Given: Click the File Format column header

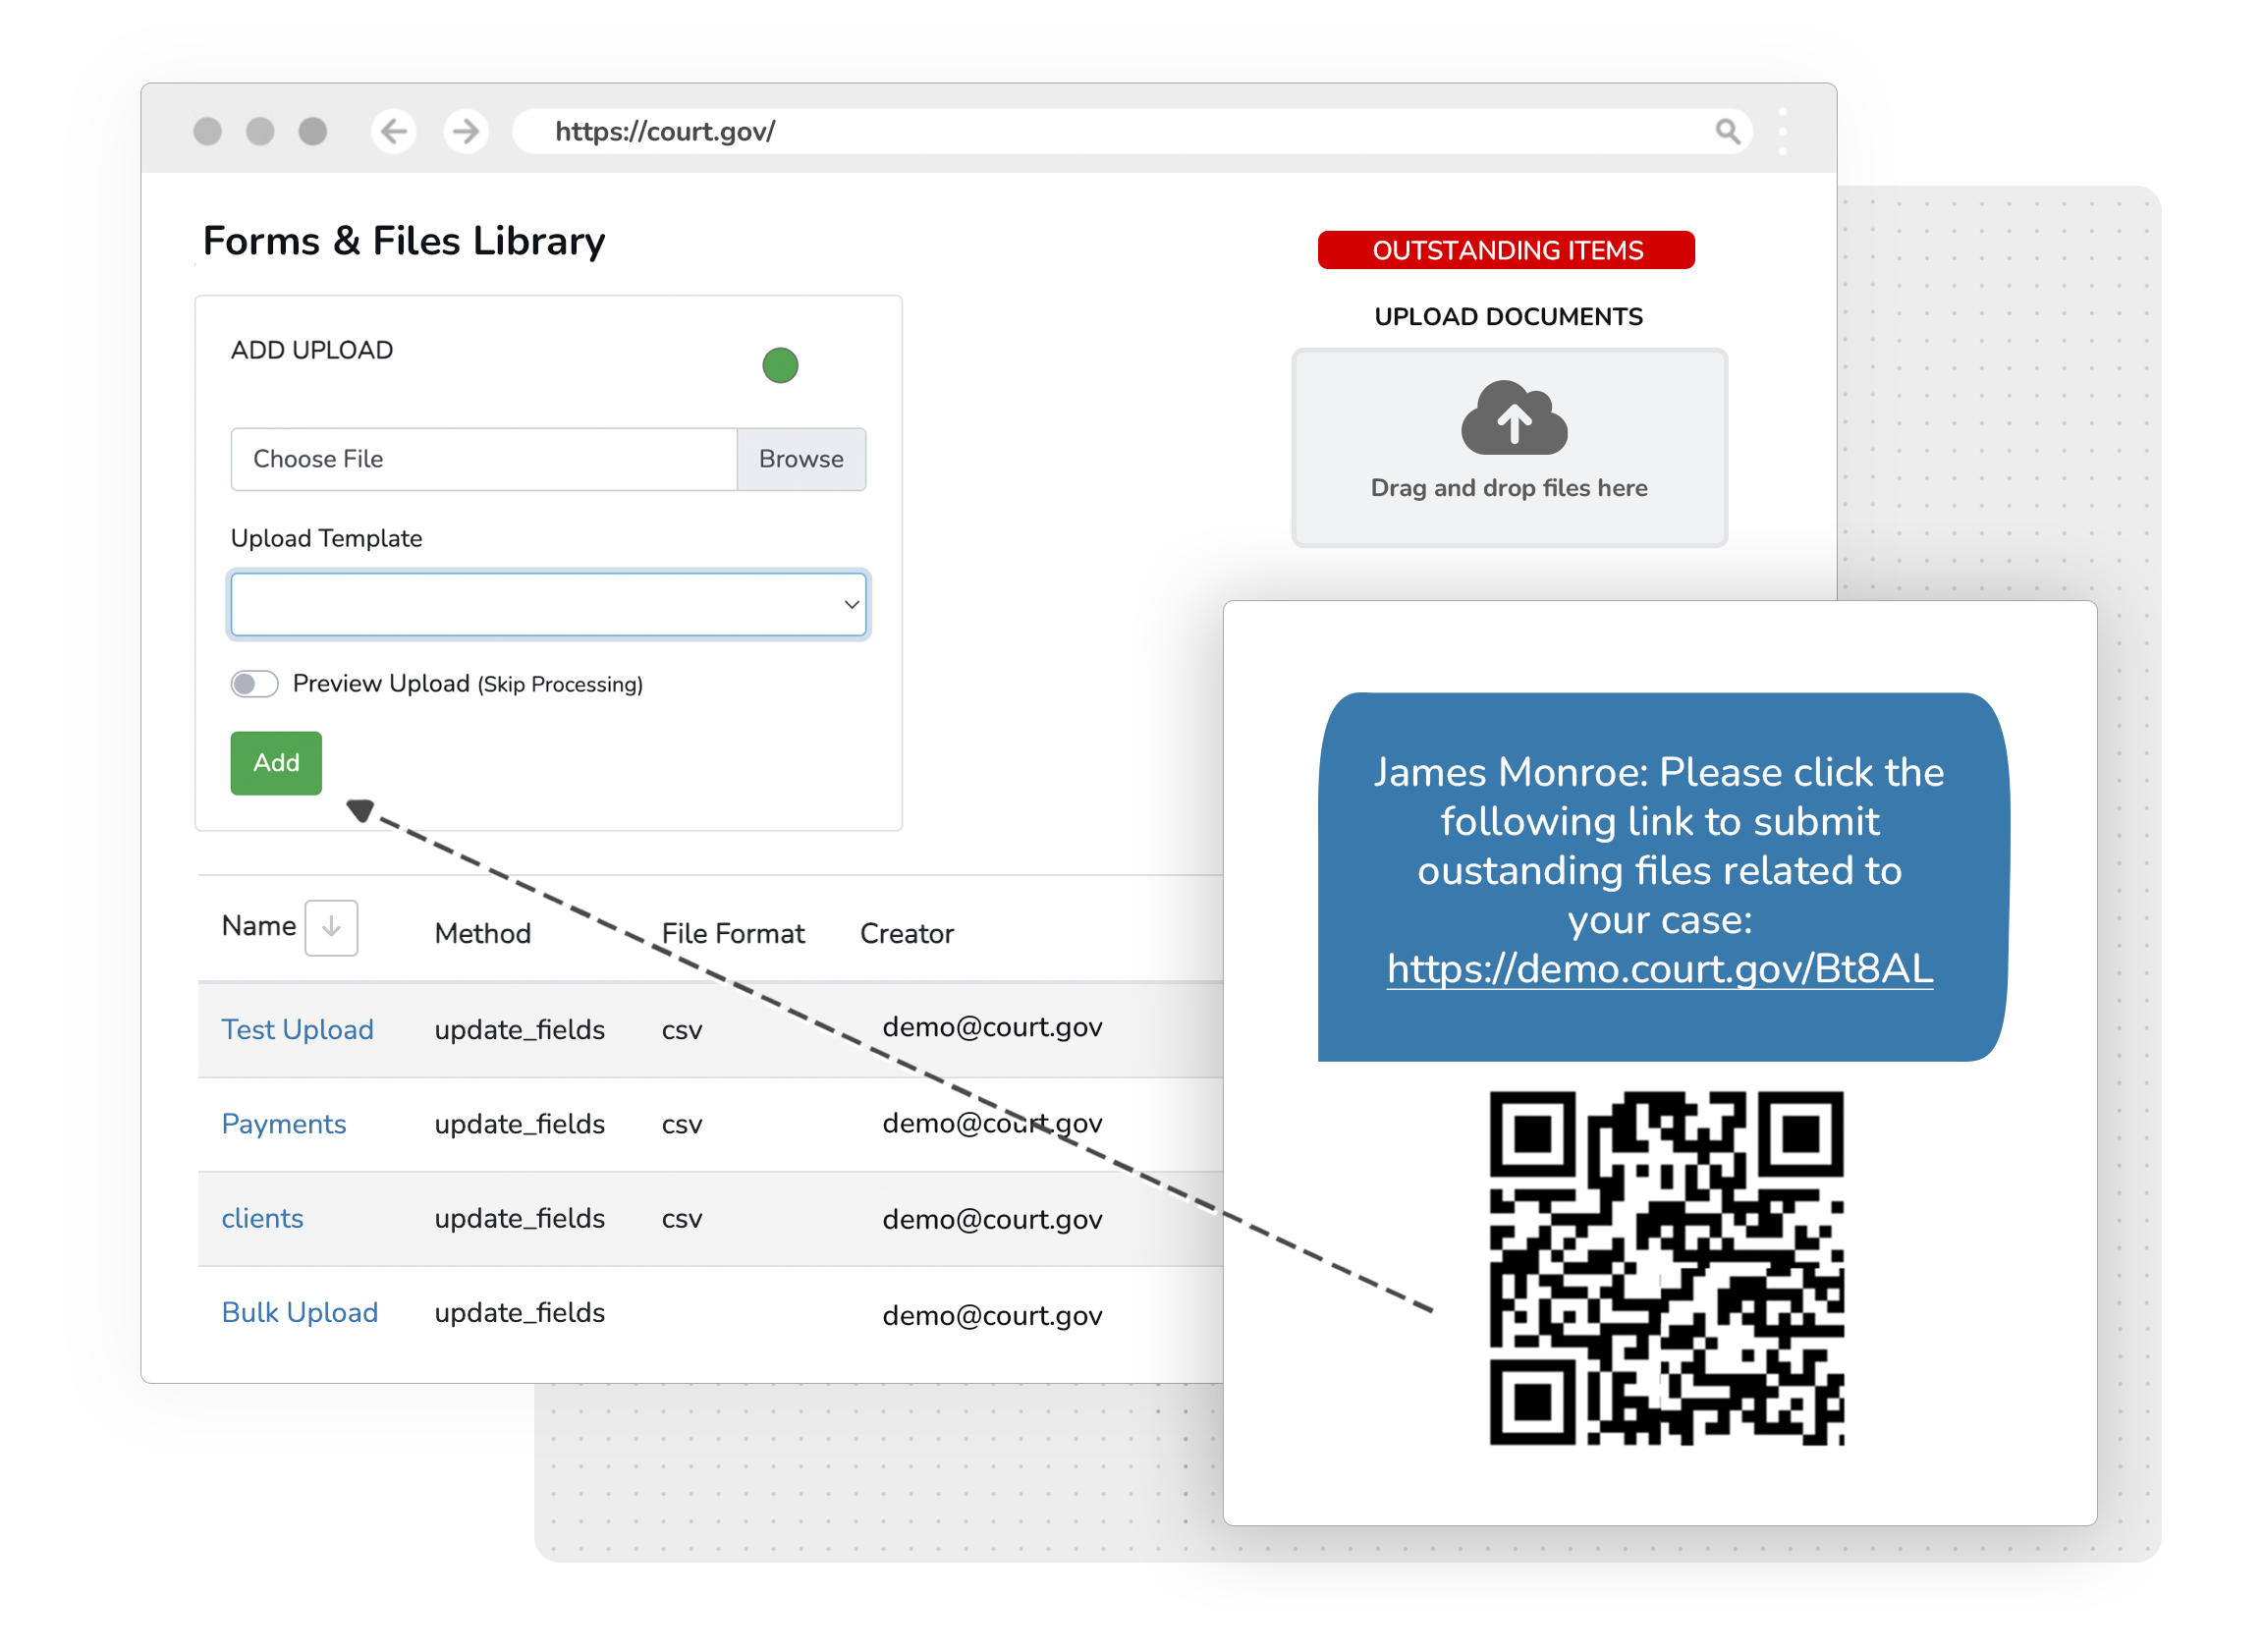Looking at the screenshot, I should tap(733, 933).
